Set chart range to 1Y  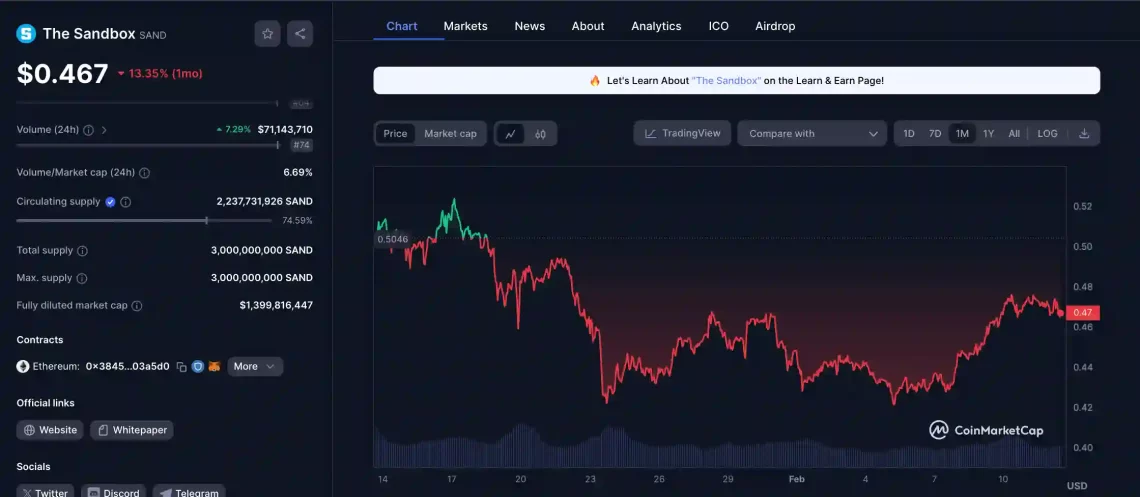[x=988, y=134]
